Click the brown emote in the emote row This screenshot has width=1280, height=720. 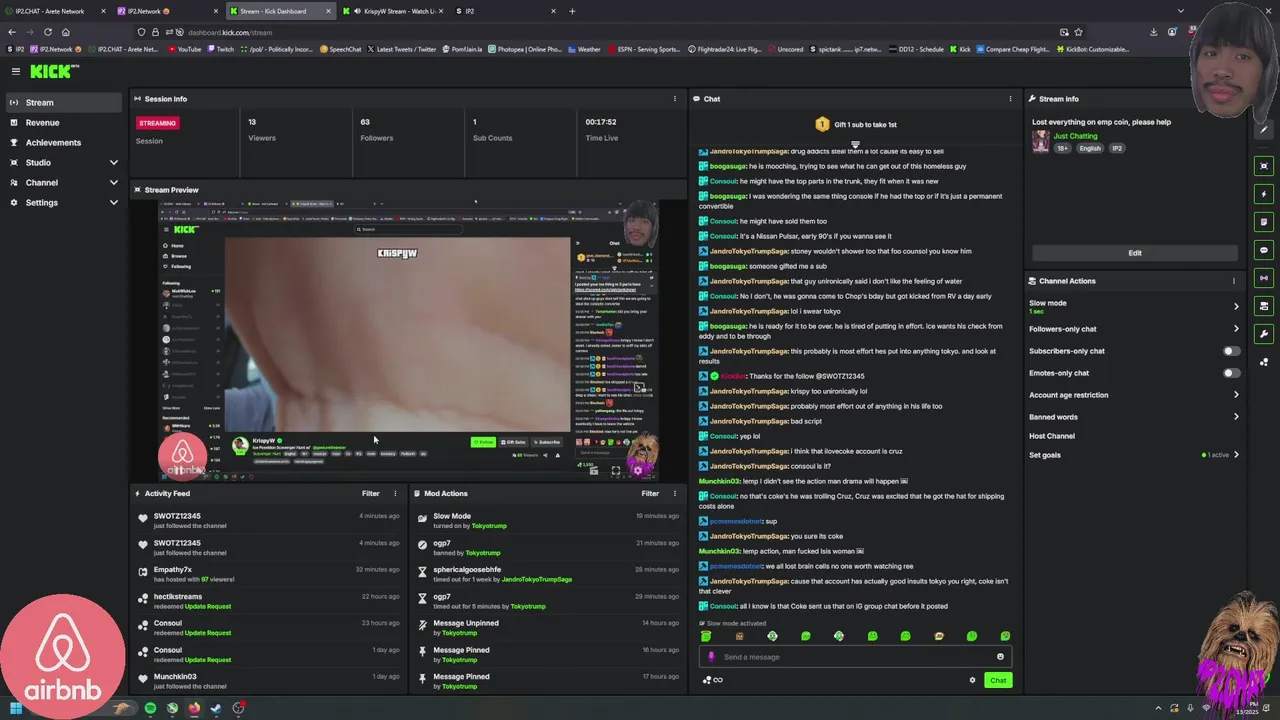(739, 636)
